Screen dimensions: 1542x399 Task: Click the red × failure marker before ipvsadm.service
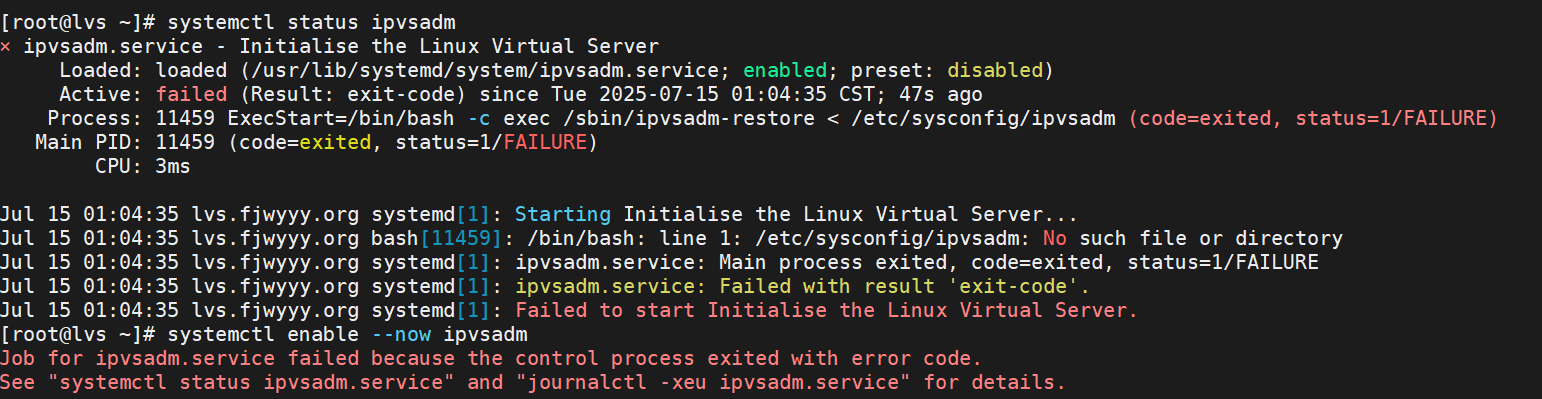(x=6, y=46)
